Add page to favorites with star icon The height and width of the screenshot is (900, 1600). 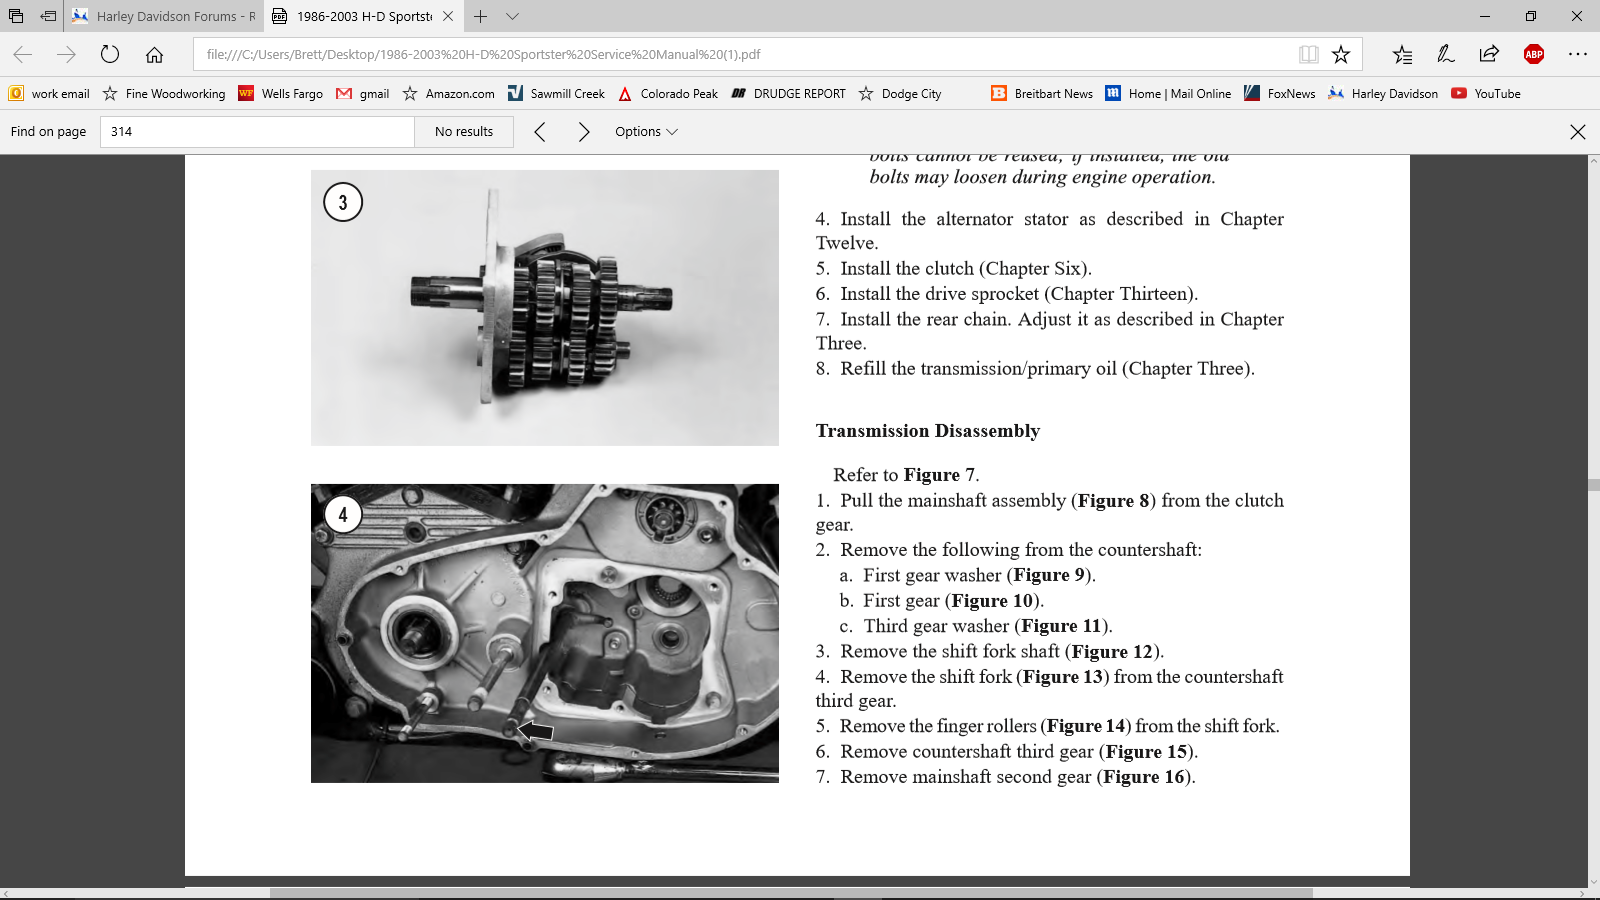click(x=1341, y=54)
